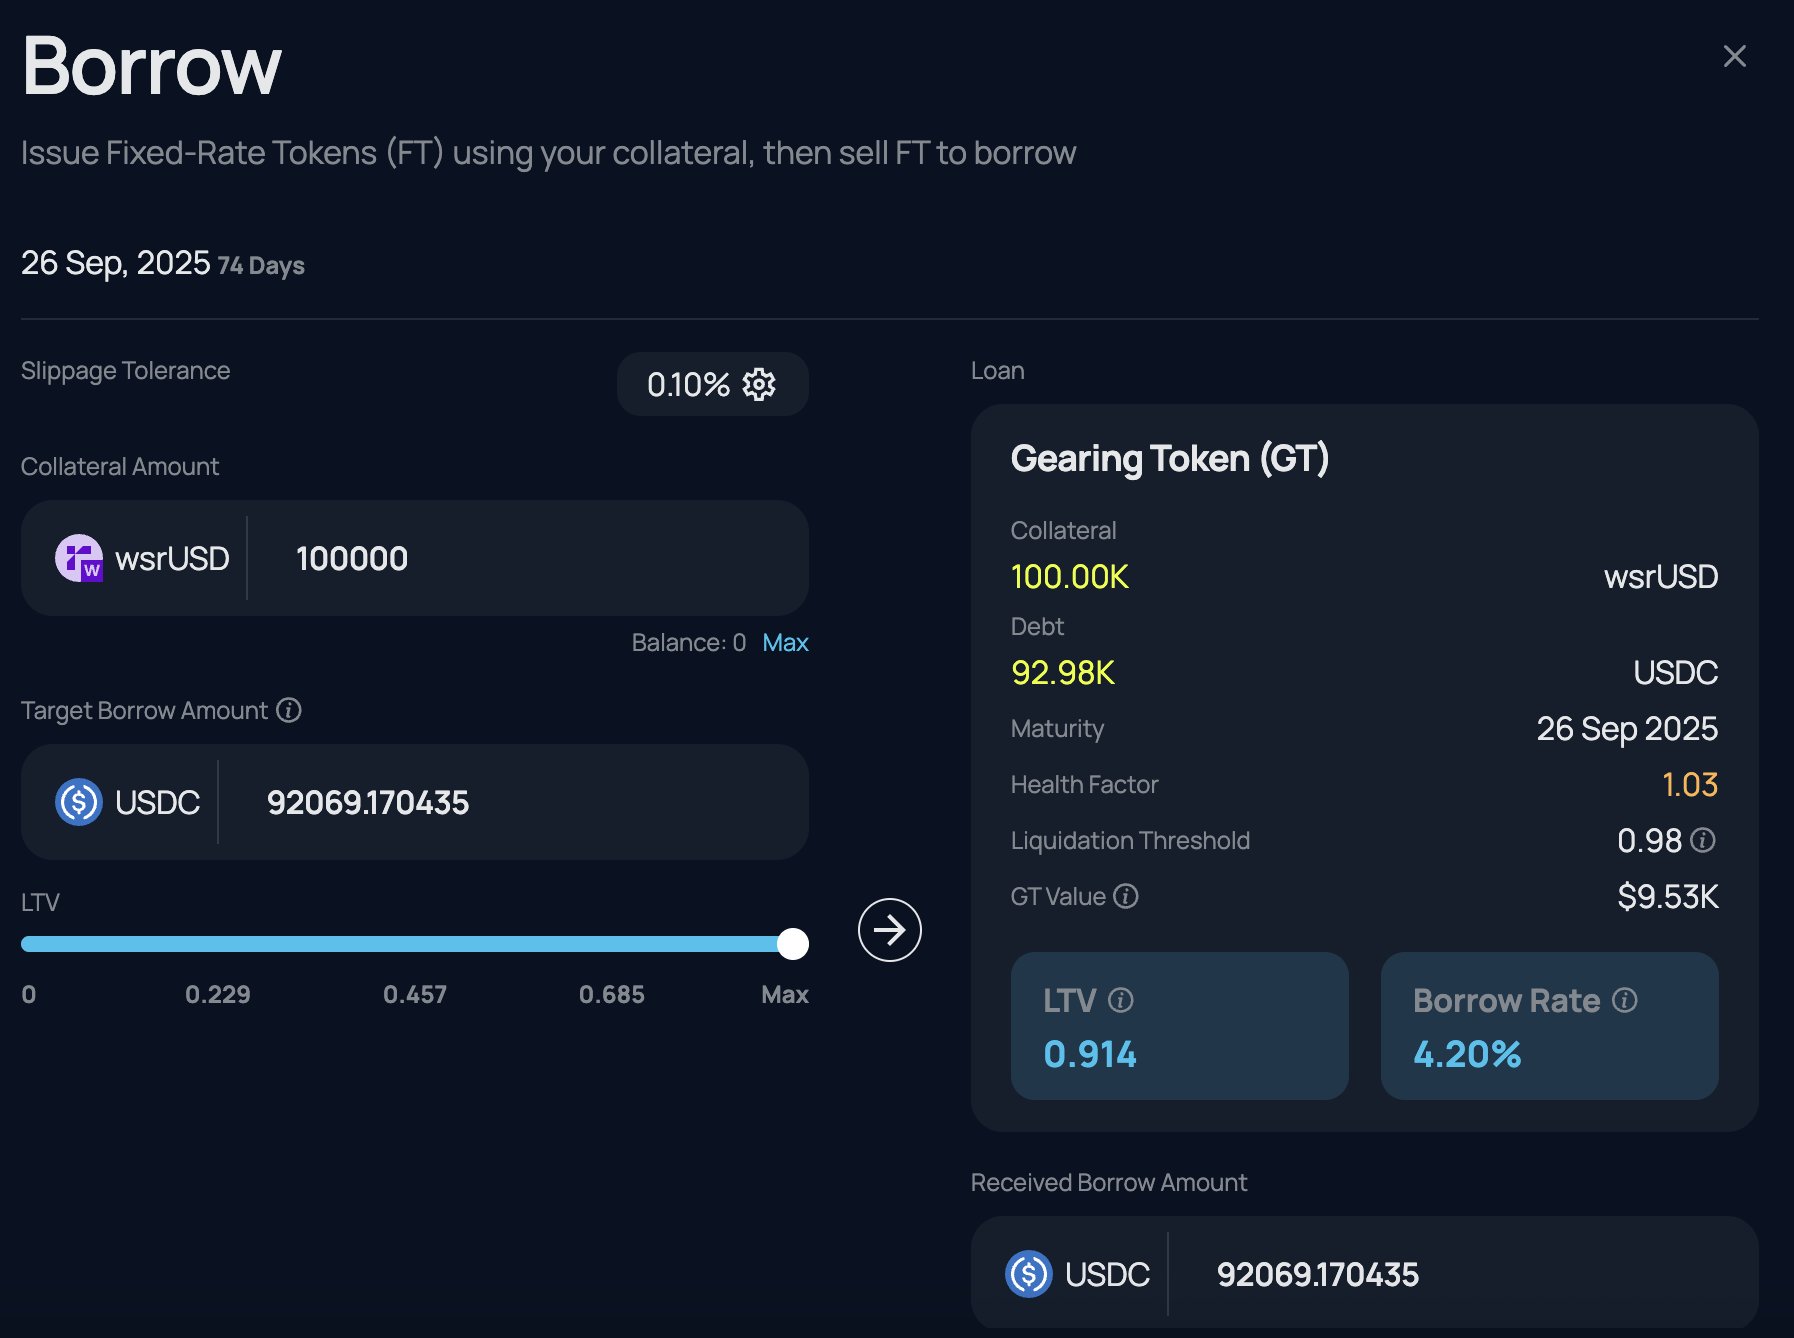Click the USDC icon in Received Borrow Amount
The width and height of the screenshot is (1794, 1338).
[x=1029, y=1274]
